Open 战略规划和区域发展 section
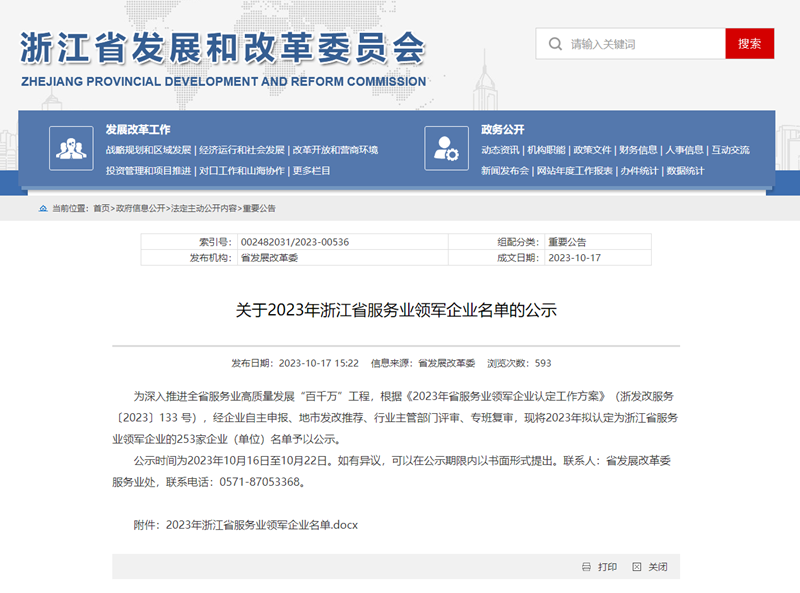 point(148,150)
